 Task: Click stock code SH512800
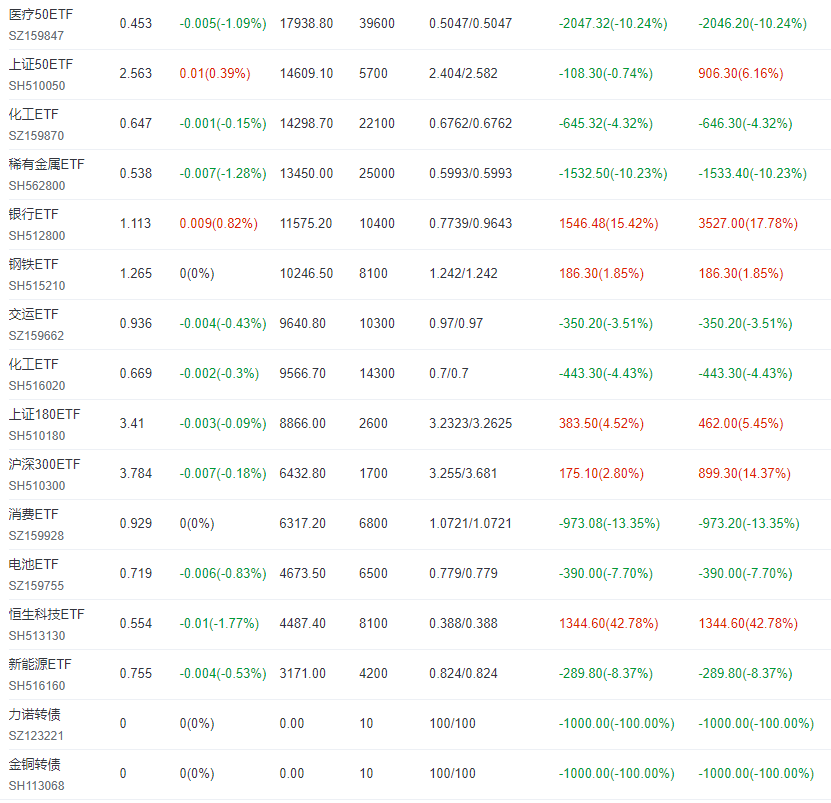click(x=37, y=235)
